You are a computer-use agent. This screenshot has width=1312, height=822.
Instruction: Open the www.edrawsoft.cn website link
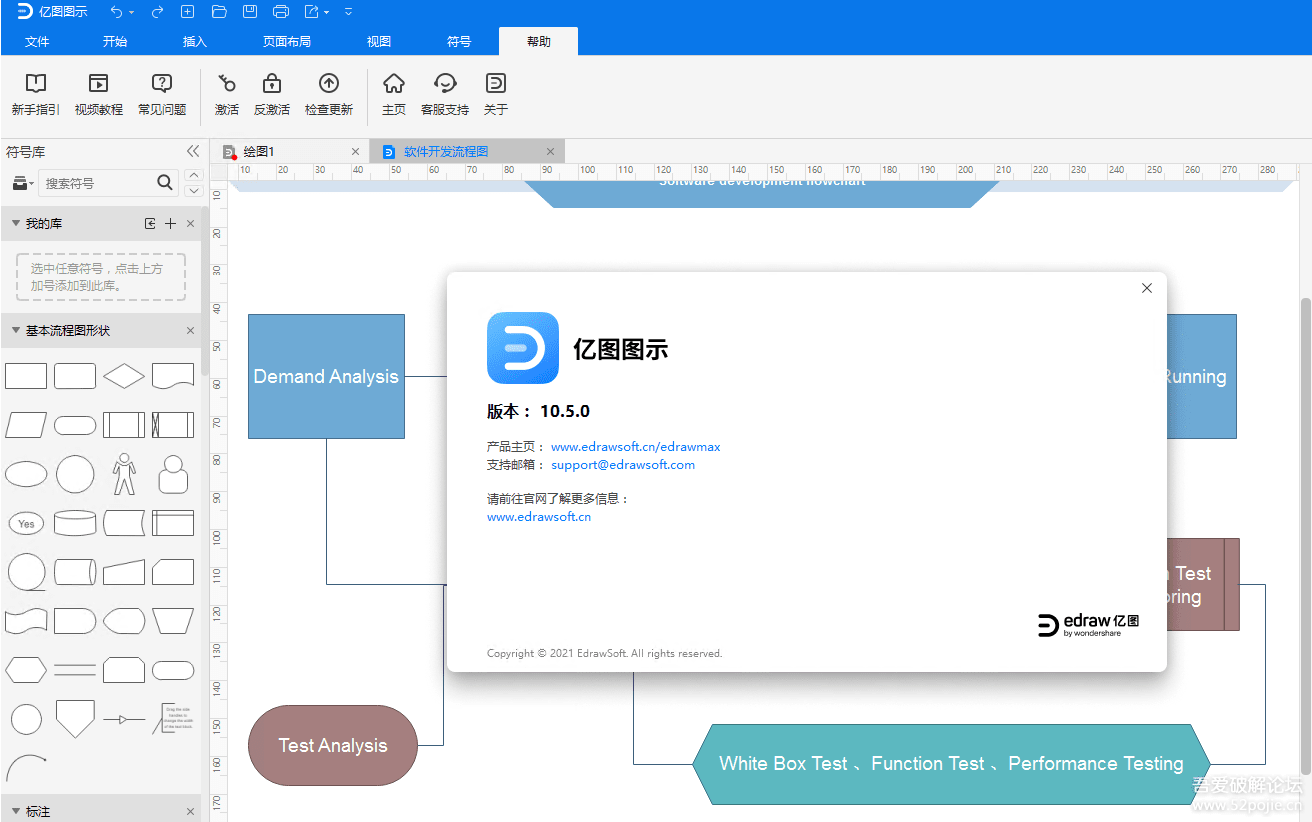[x=539, y=517]
